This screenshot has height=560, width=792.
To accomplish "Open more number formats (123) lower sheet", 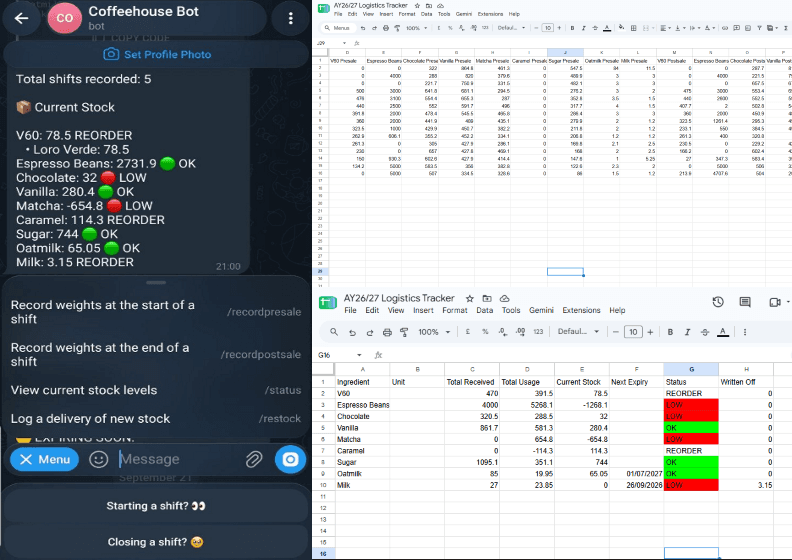I will coord(538,332).
